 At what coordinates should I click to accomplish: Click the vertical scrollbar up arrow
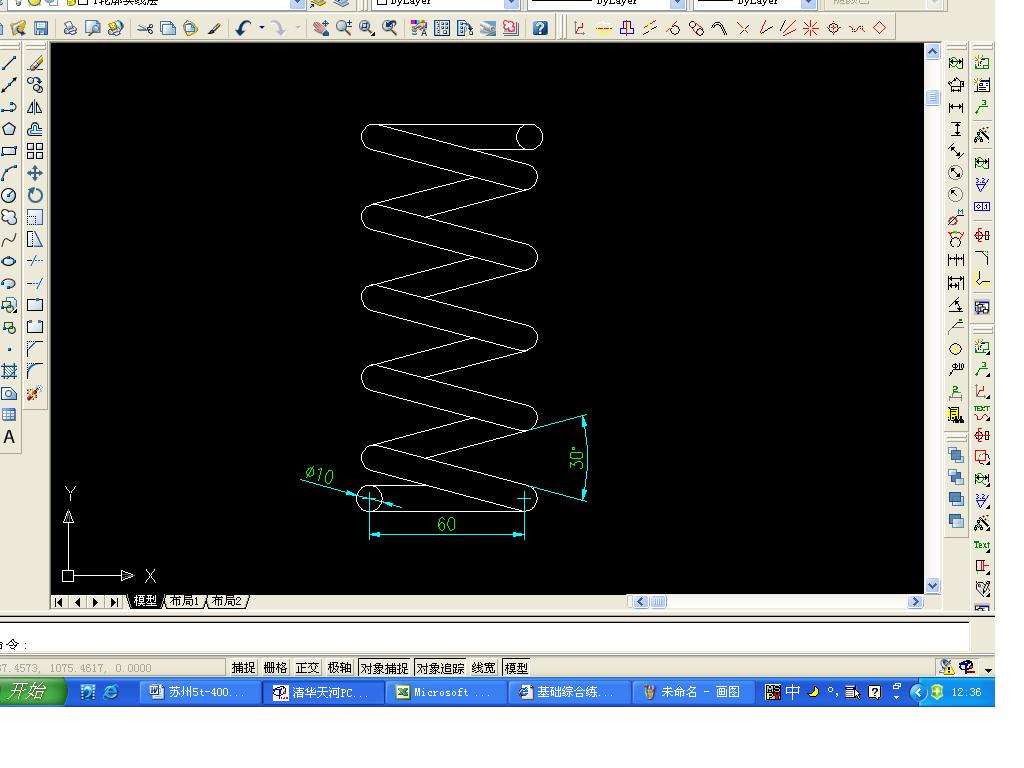[x=933, y=52]
